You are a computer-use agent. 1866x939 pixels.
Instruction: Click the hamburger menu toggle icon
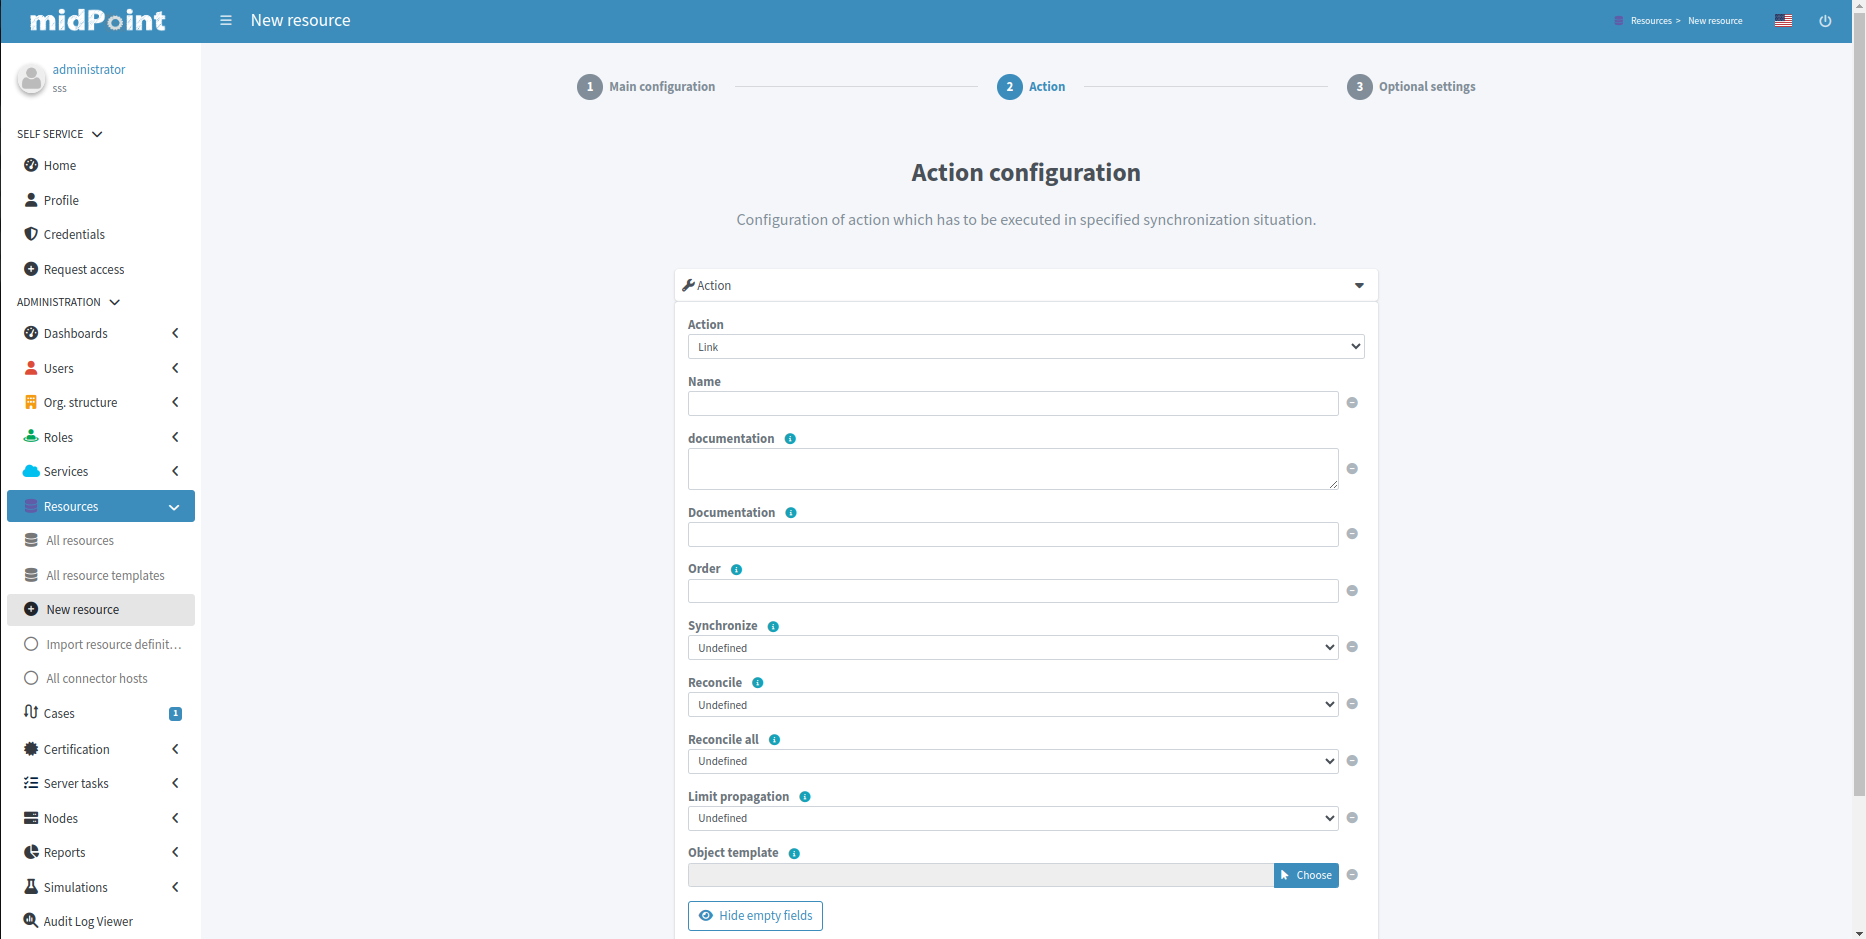(226, 20)
